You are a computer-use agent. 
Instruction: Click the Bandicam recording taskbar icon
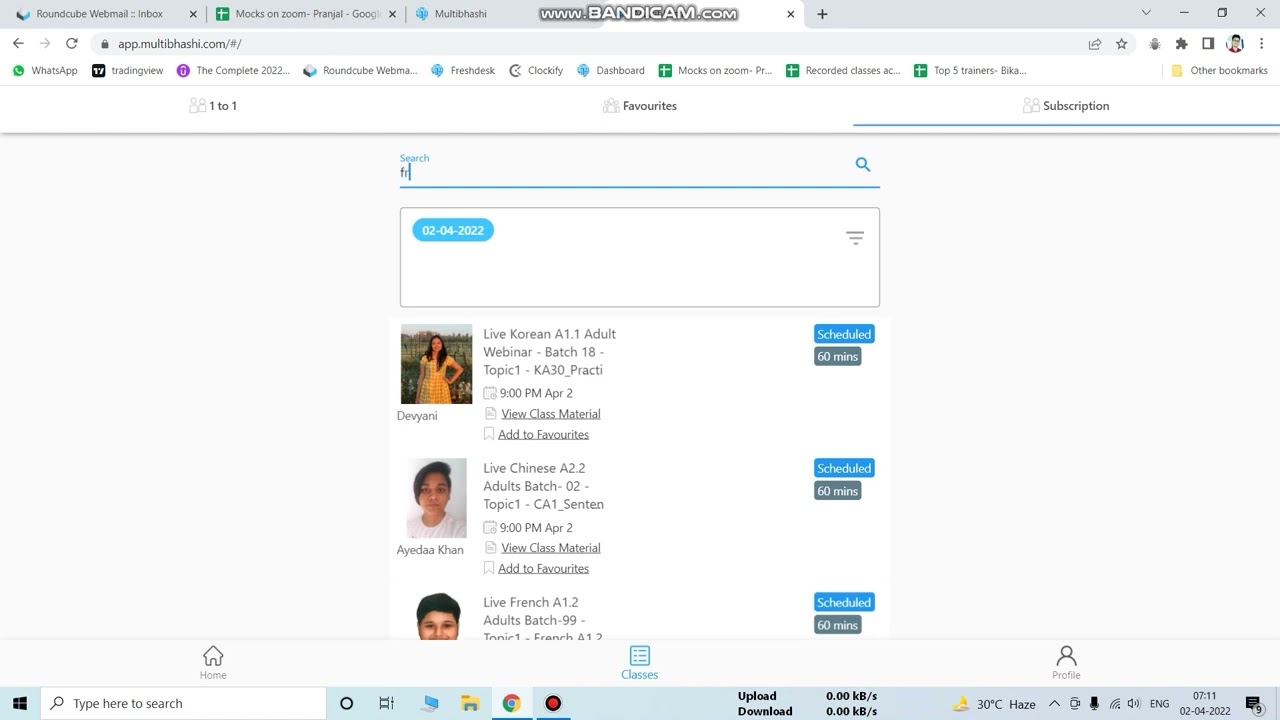553,703
